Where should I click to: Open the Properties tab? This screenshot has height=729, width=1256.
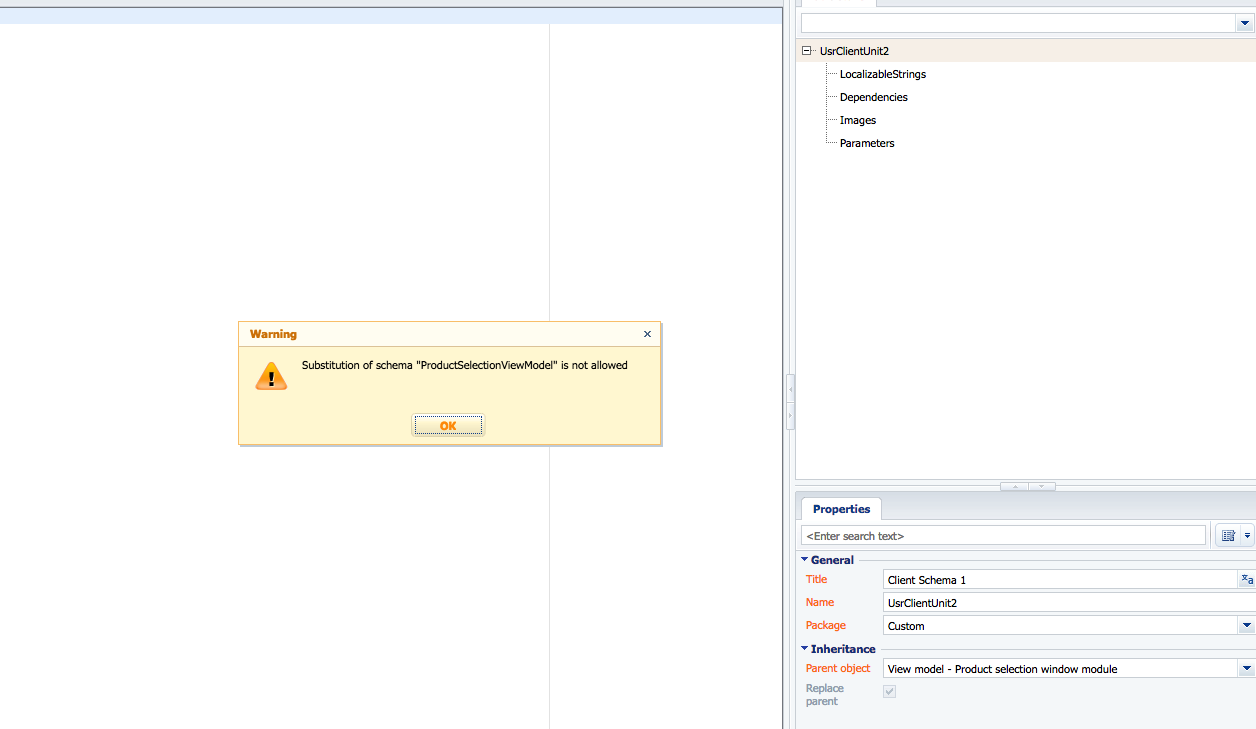pos(841,509)
